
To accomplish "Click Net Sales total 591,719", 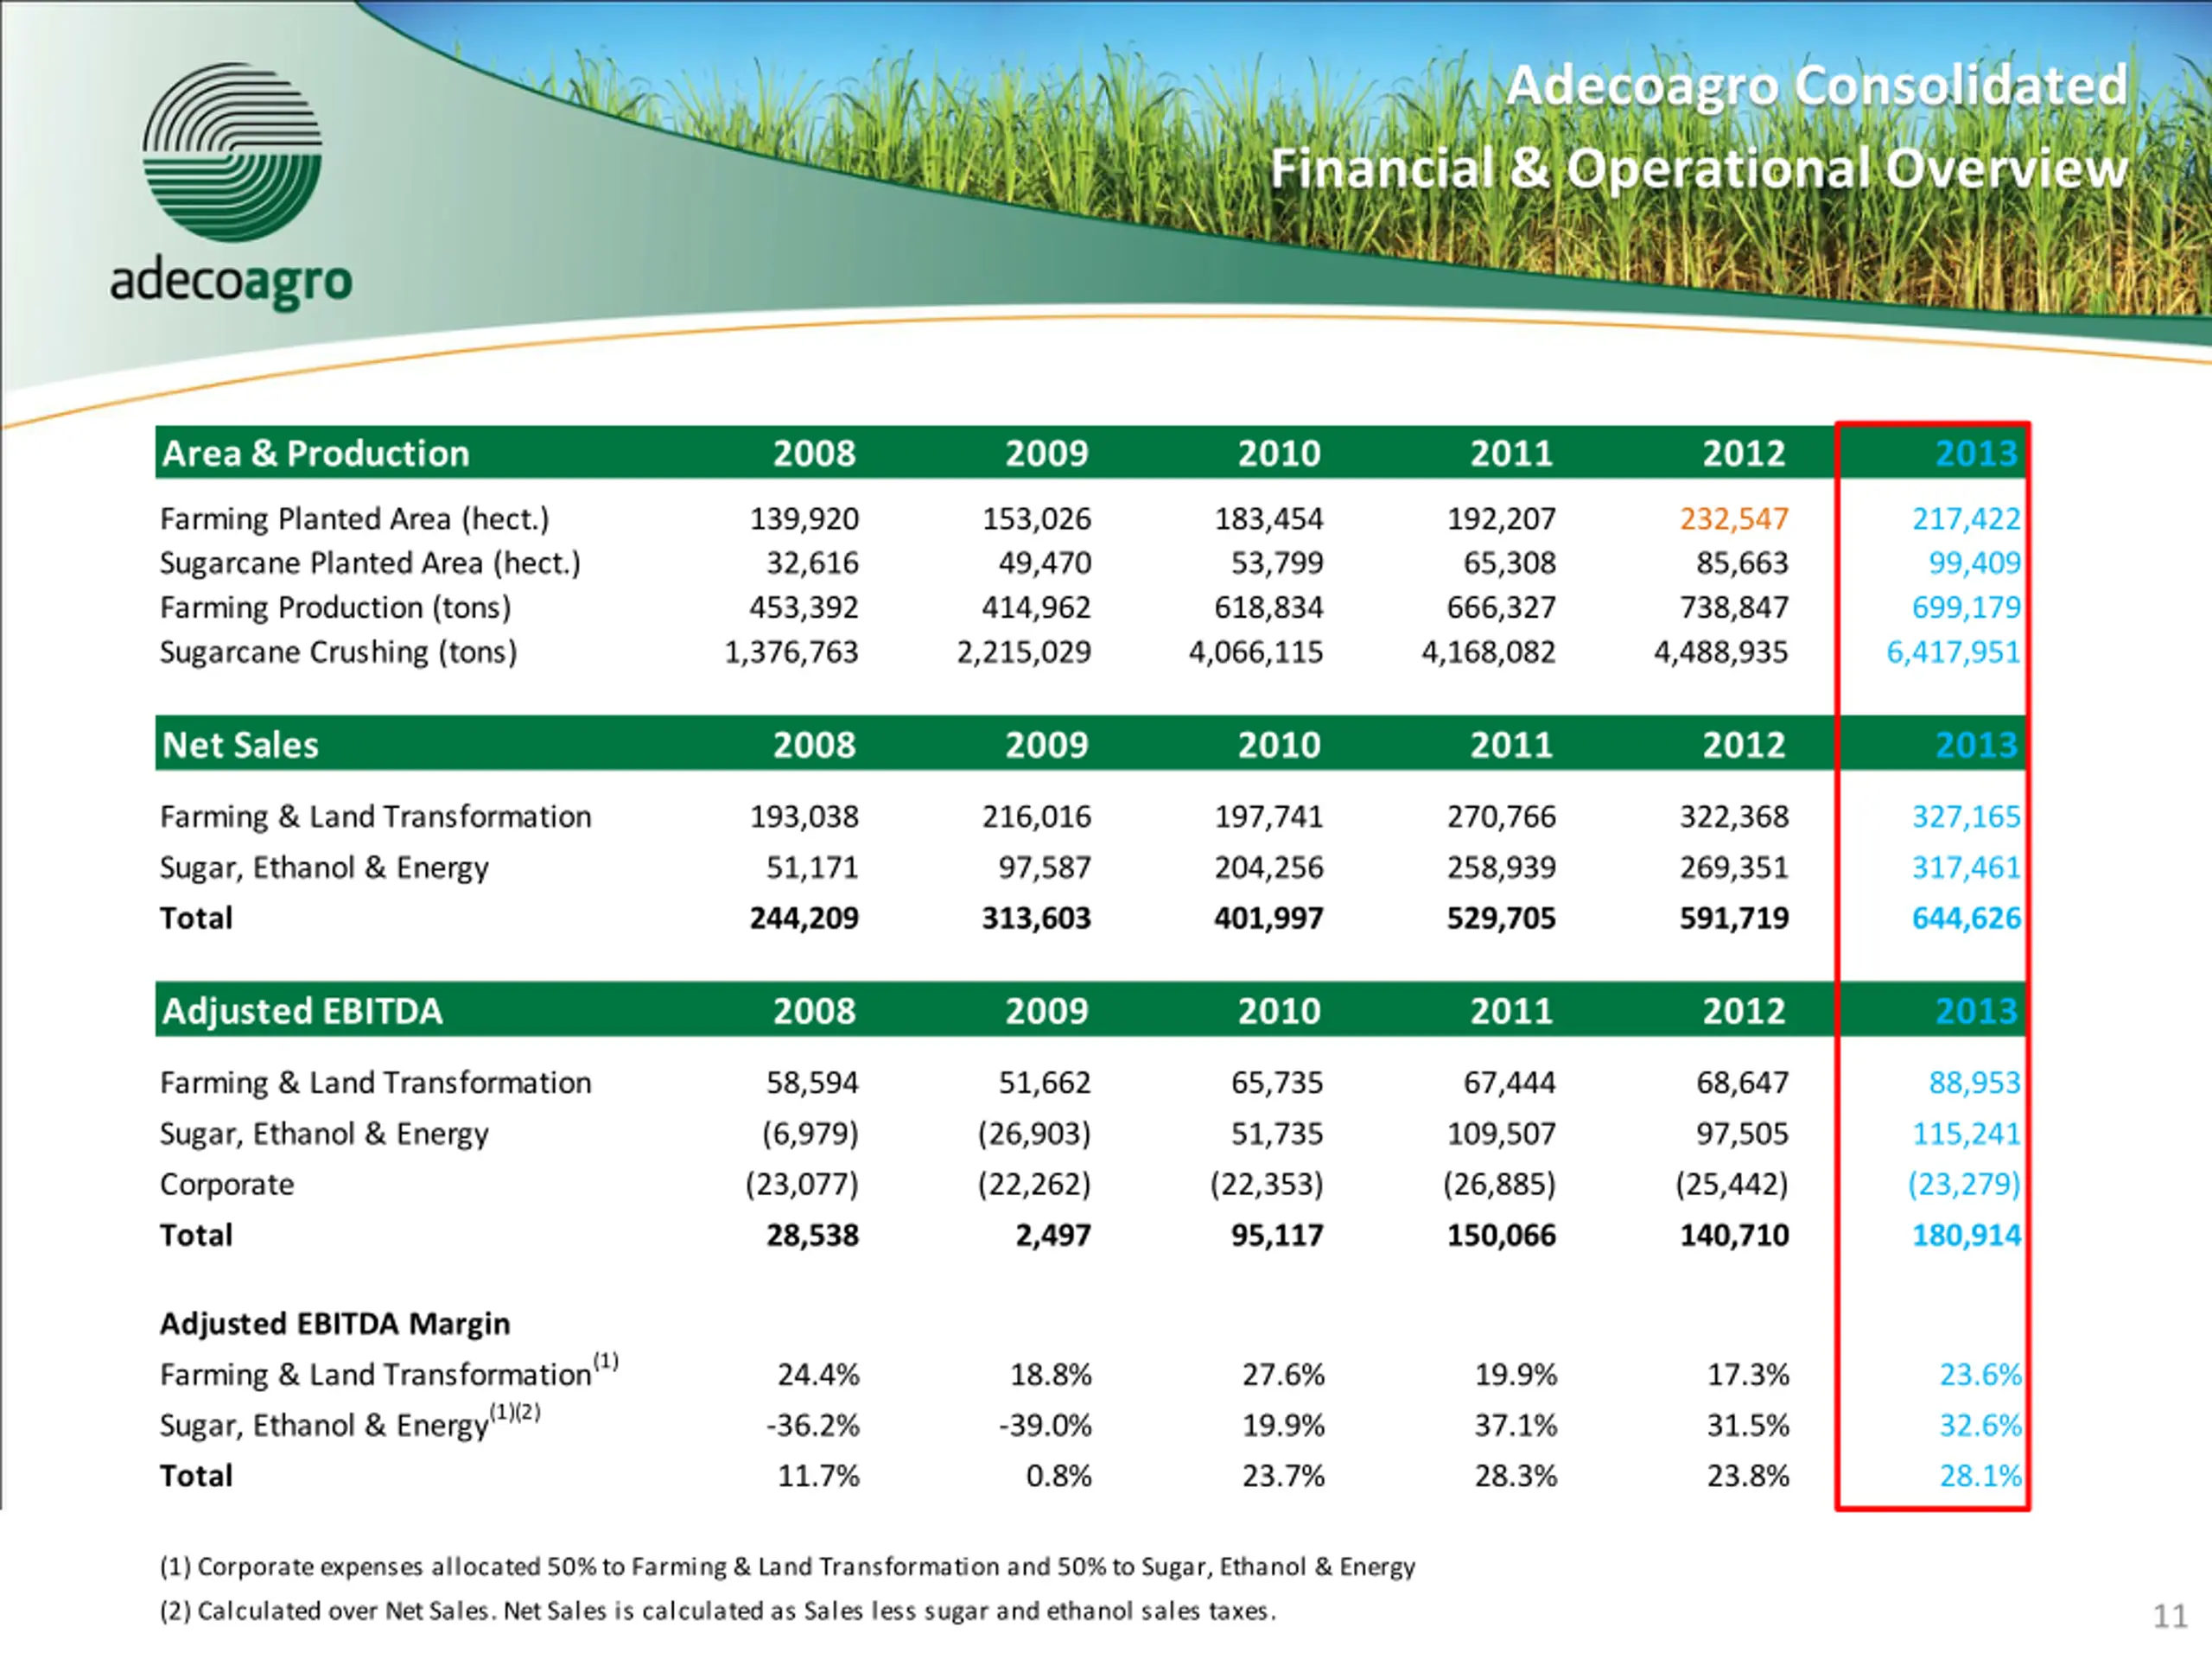I will [x=1734, y=918].
